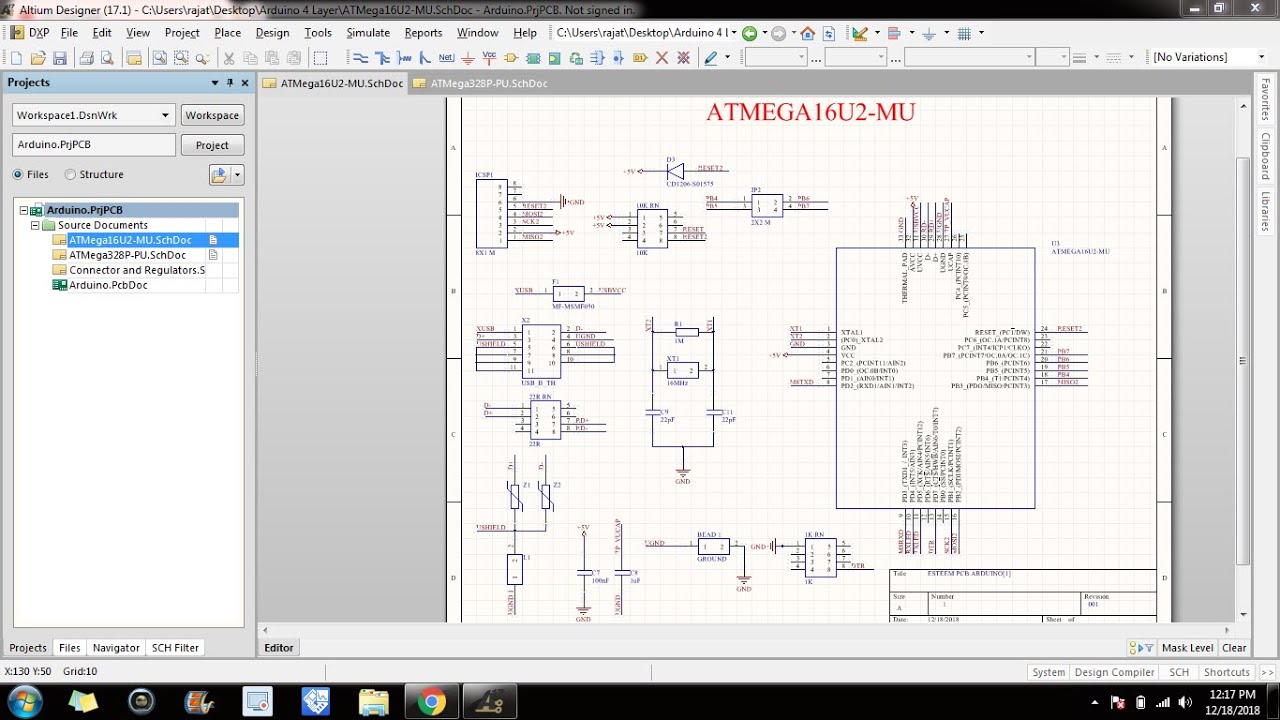
Task: Click the Clear button
Action: 1234,648
